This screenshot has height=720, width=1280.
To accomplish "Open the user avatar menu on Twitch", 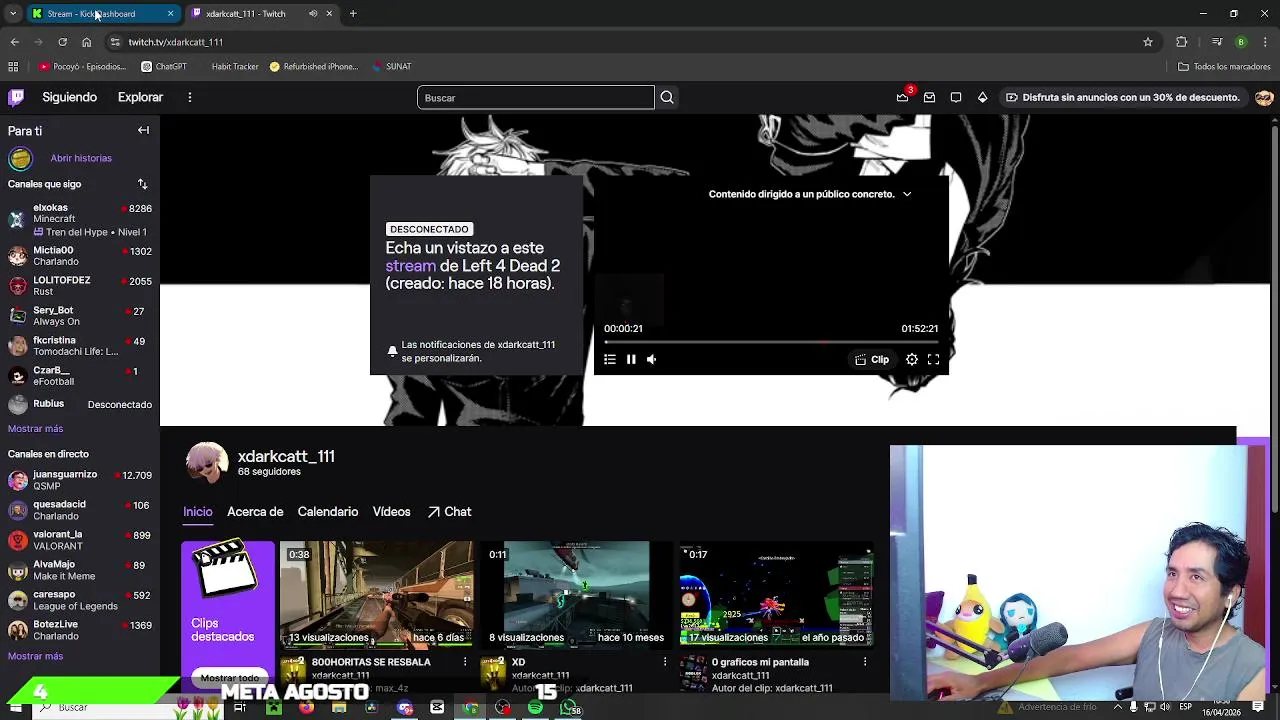I will 1264,97.
